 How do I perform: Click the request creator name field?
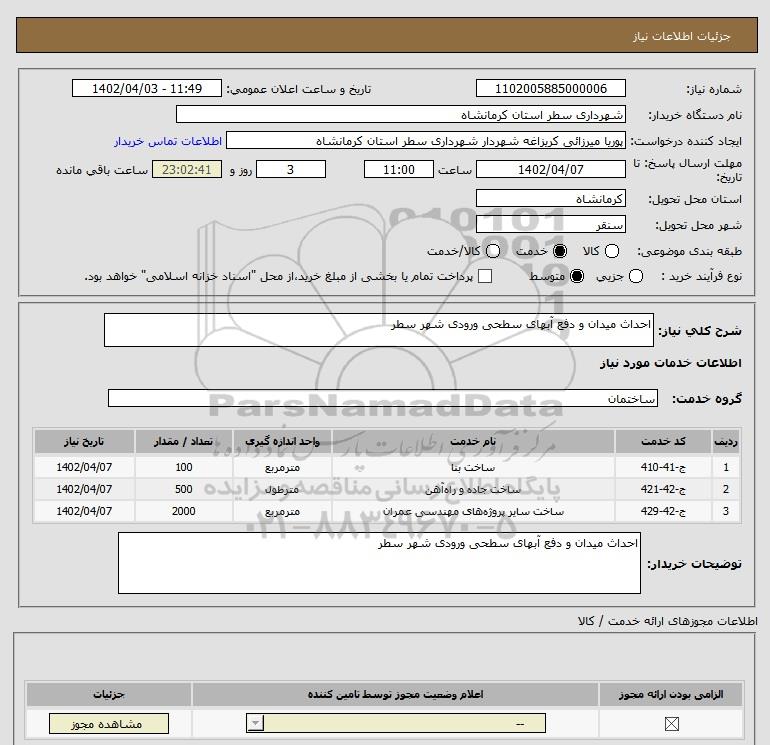click(426, 140)
